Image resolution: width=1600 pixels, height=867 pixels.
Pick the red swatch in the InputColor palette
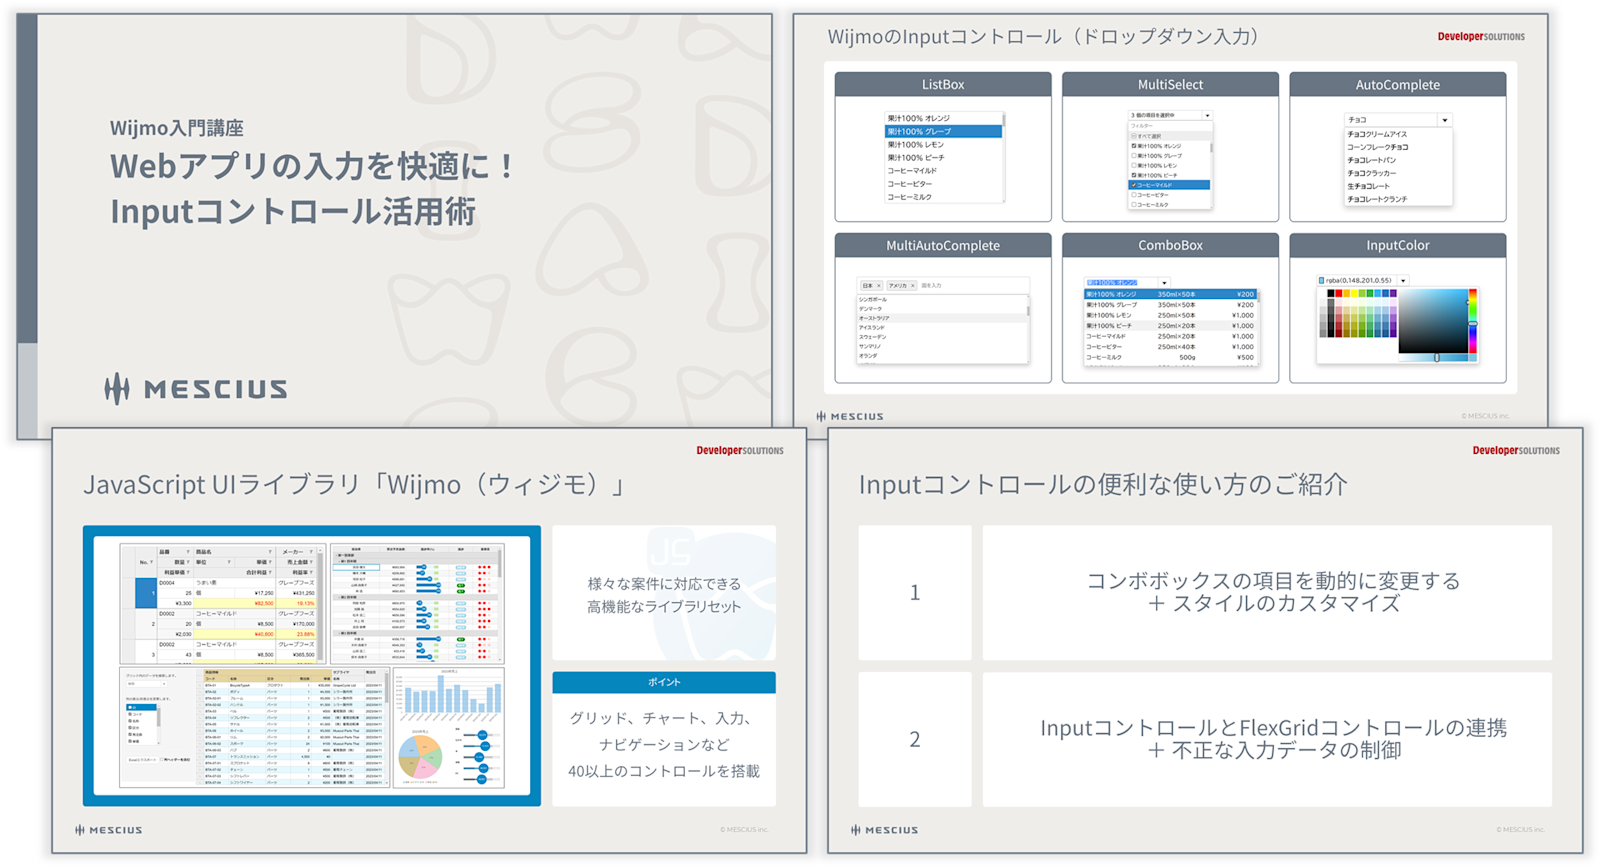coord(1339,294)
